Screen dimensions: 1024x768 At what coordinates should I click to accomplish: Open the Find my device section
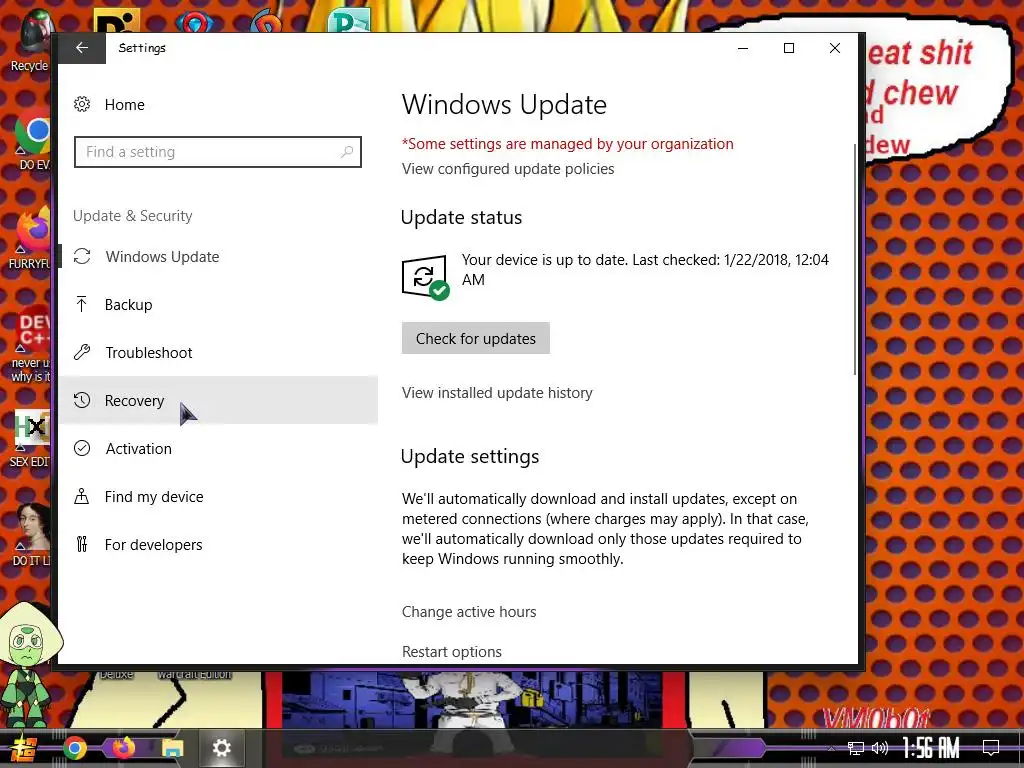(x=218, y=496)
